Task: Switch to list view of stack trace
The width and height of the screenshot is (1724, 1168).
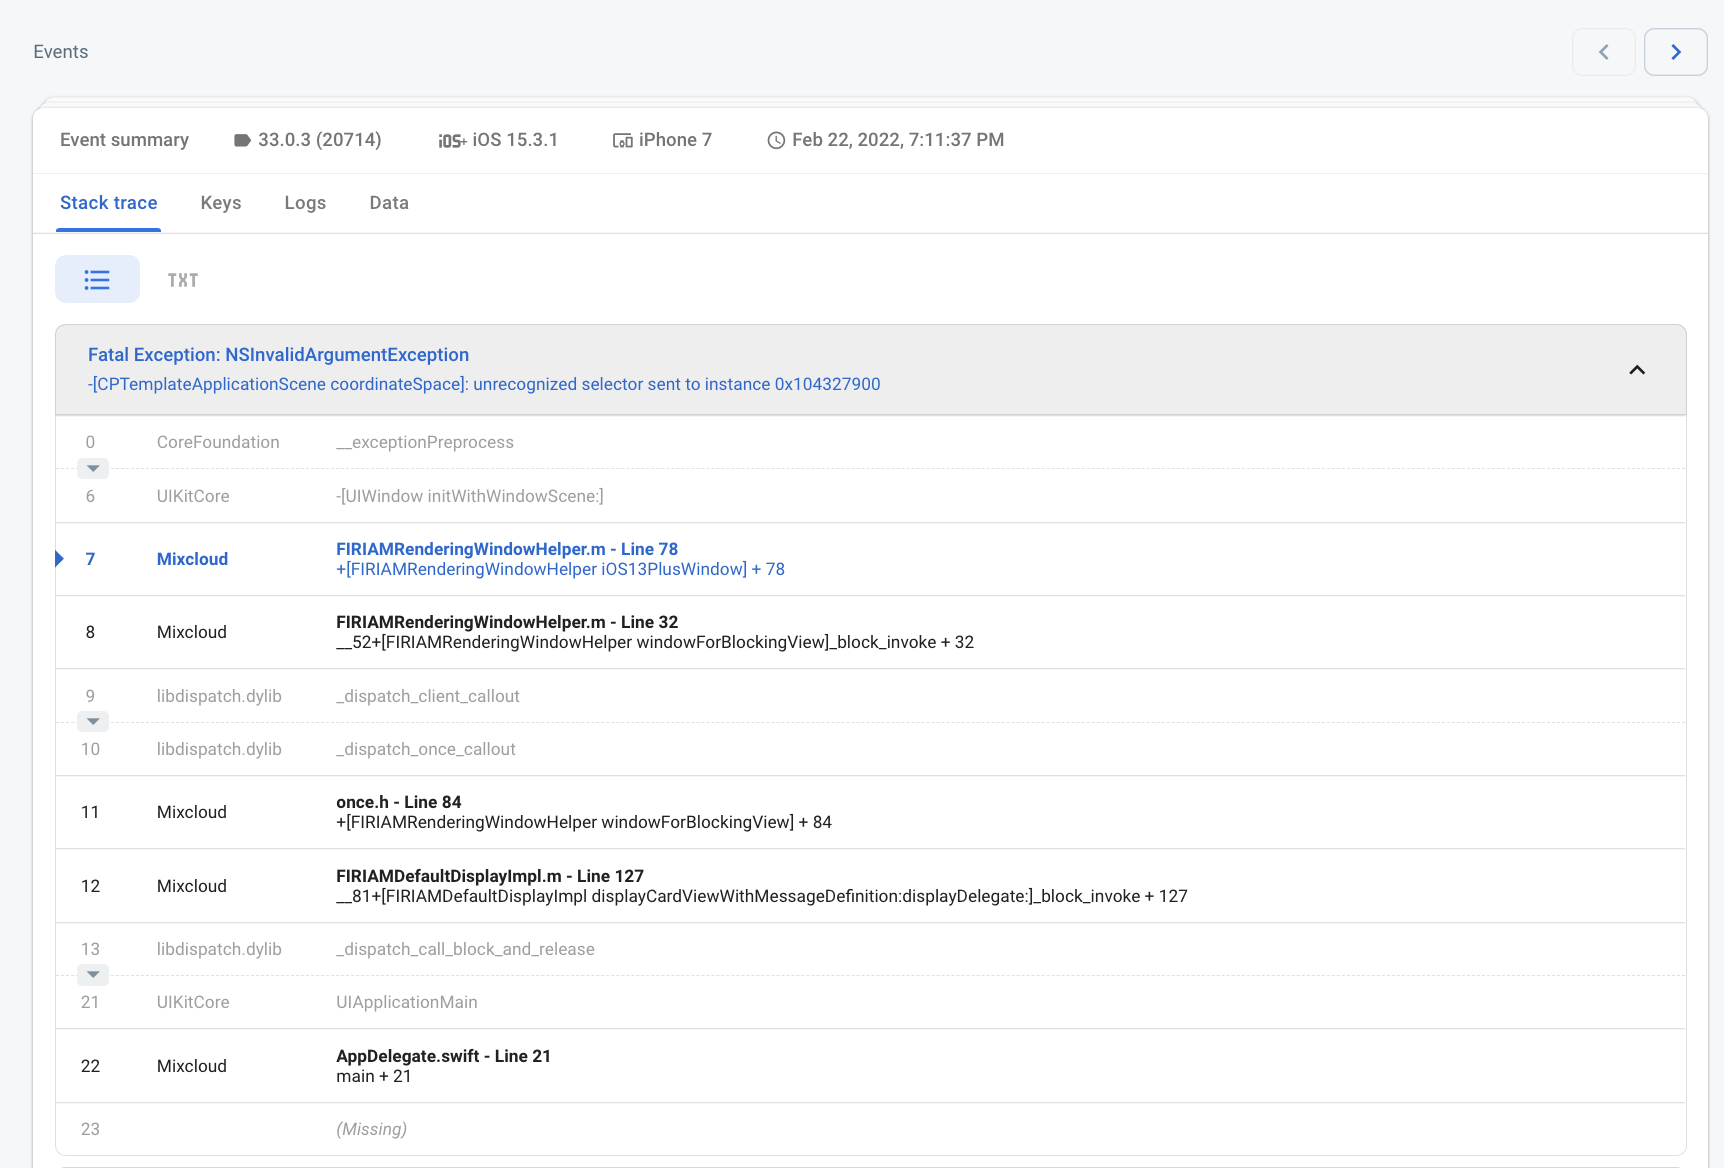Action: point(97,280)
